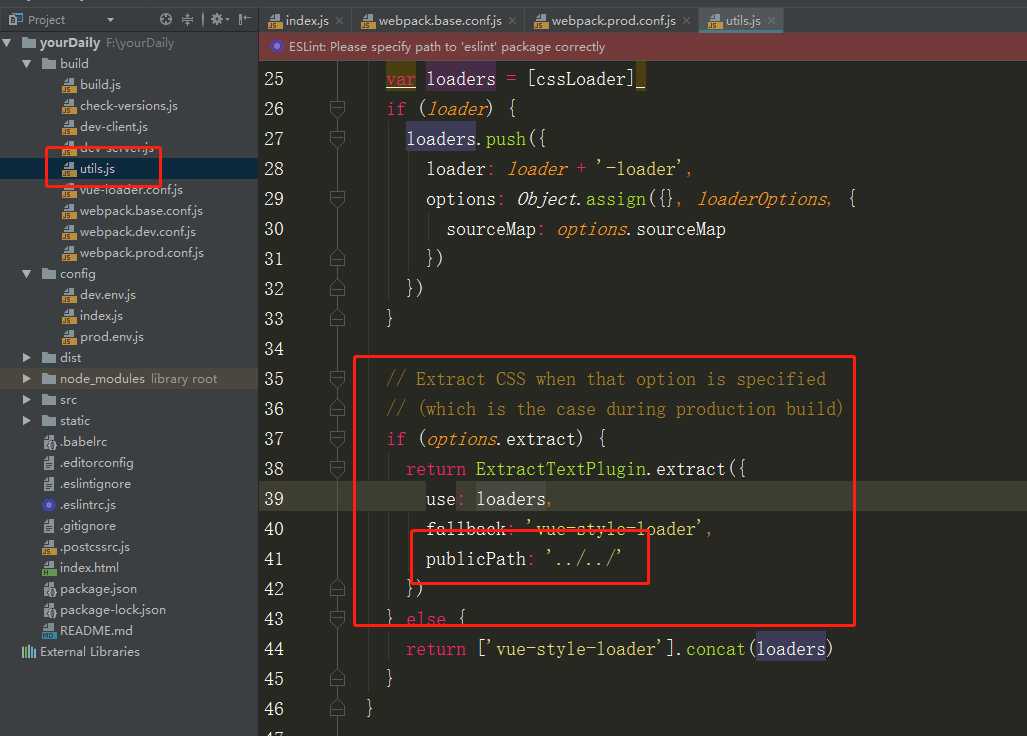Click the index.html file icon
Viewport: 1027px width, 736px height.
pos(49,568)
